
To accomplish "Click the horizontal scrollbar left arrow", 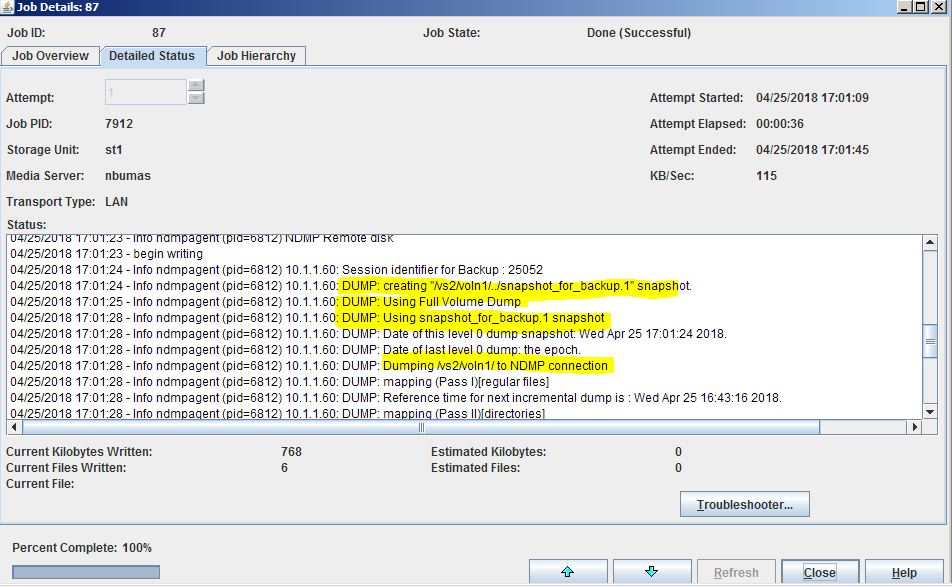I will 13,426.
